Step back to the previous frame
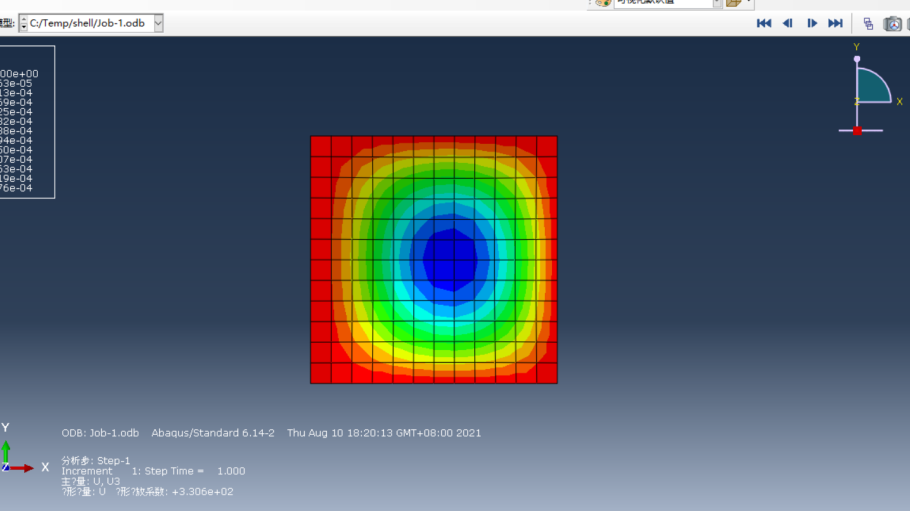 click(787, 23)
